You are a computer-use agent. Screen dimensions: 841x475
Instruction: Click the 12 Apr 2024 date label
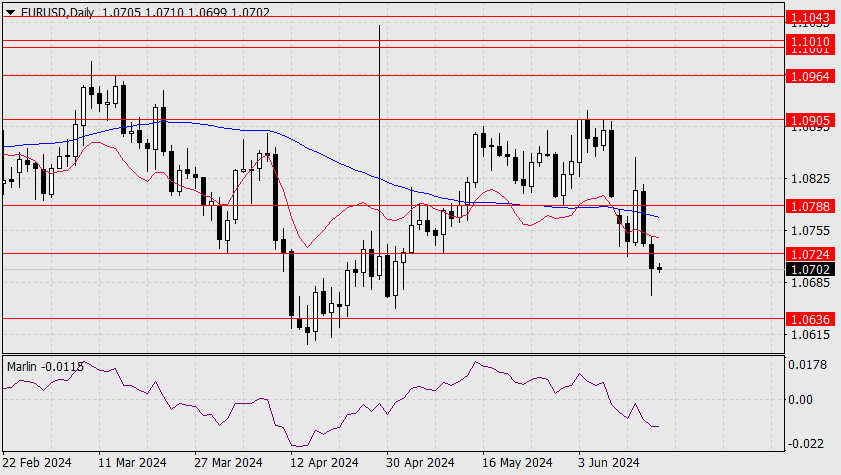(324, 463)
